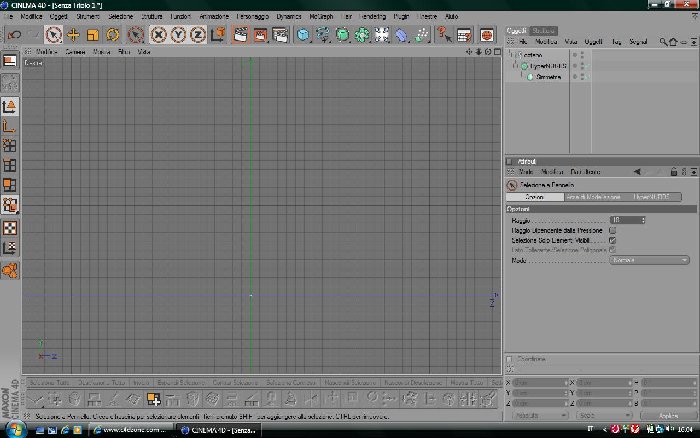Screen dimensions: 700x438
Task: Render the active view clapperboard
Action: coord(240,34)
